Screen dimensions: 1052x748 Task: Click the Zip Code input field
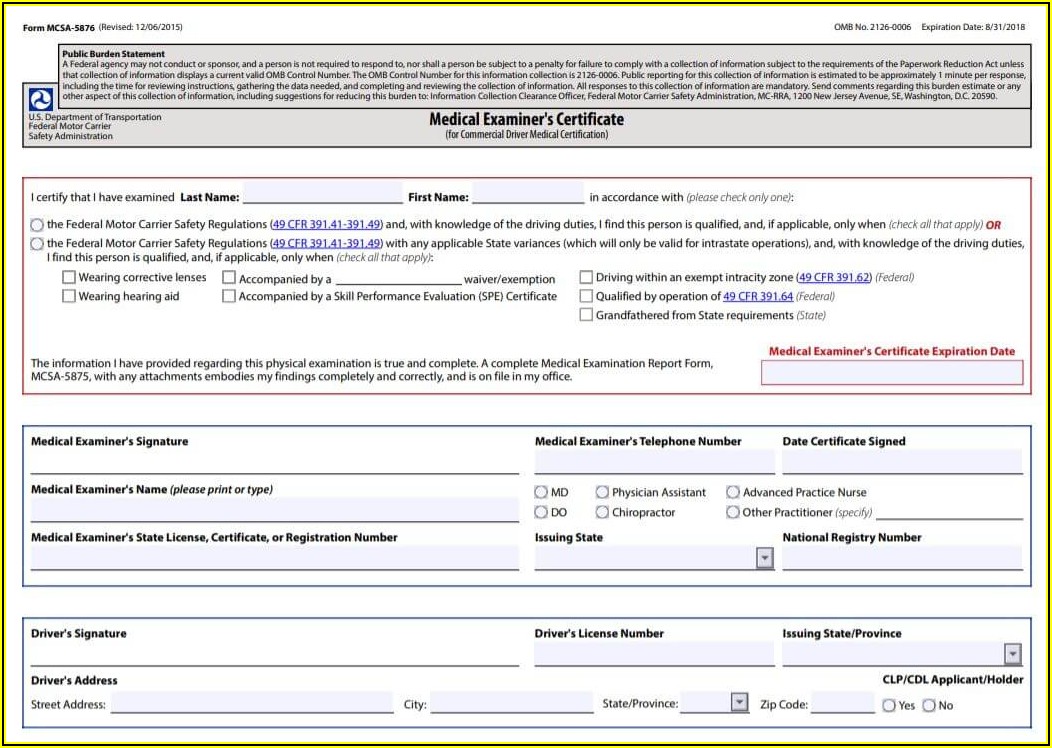(842, 703)
